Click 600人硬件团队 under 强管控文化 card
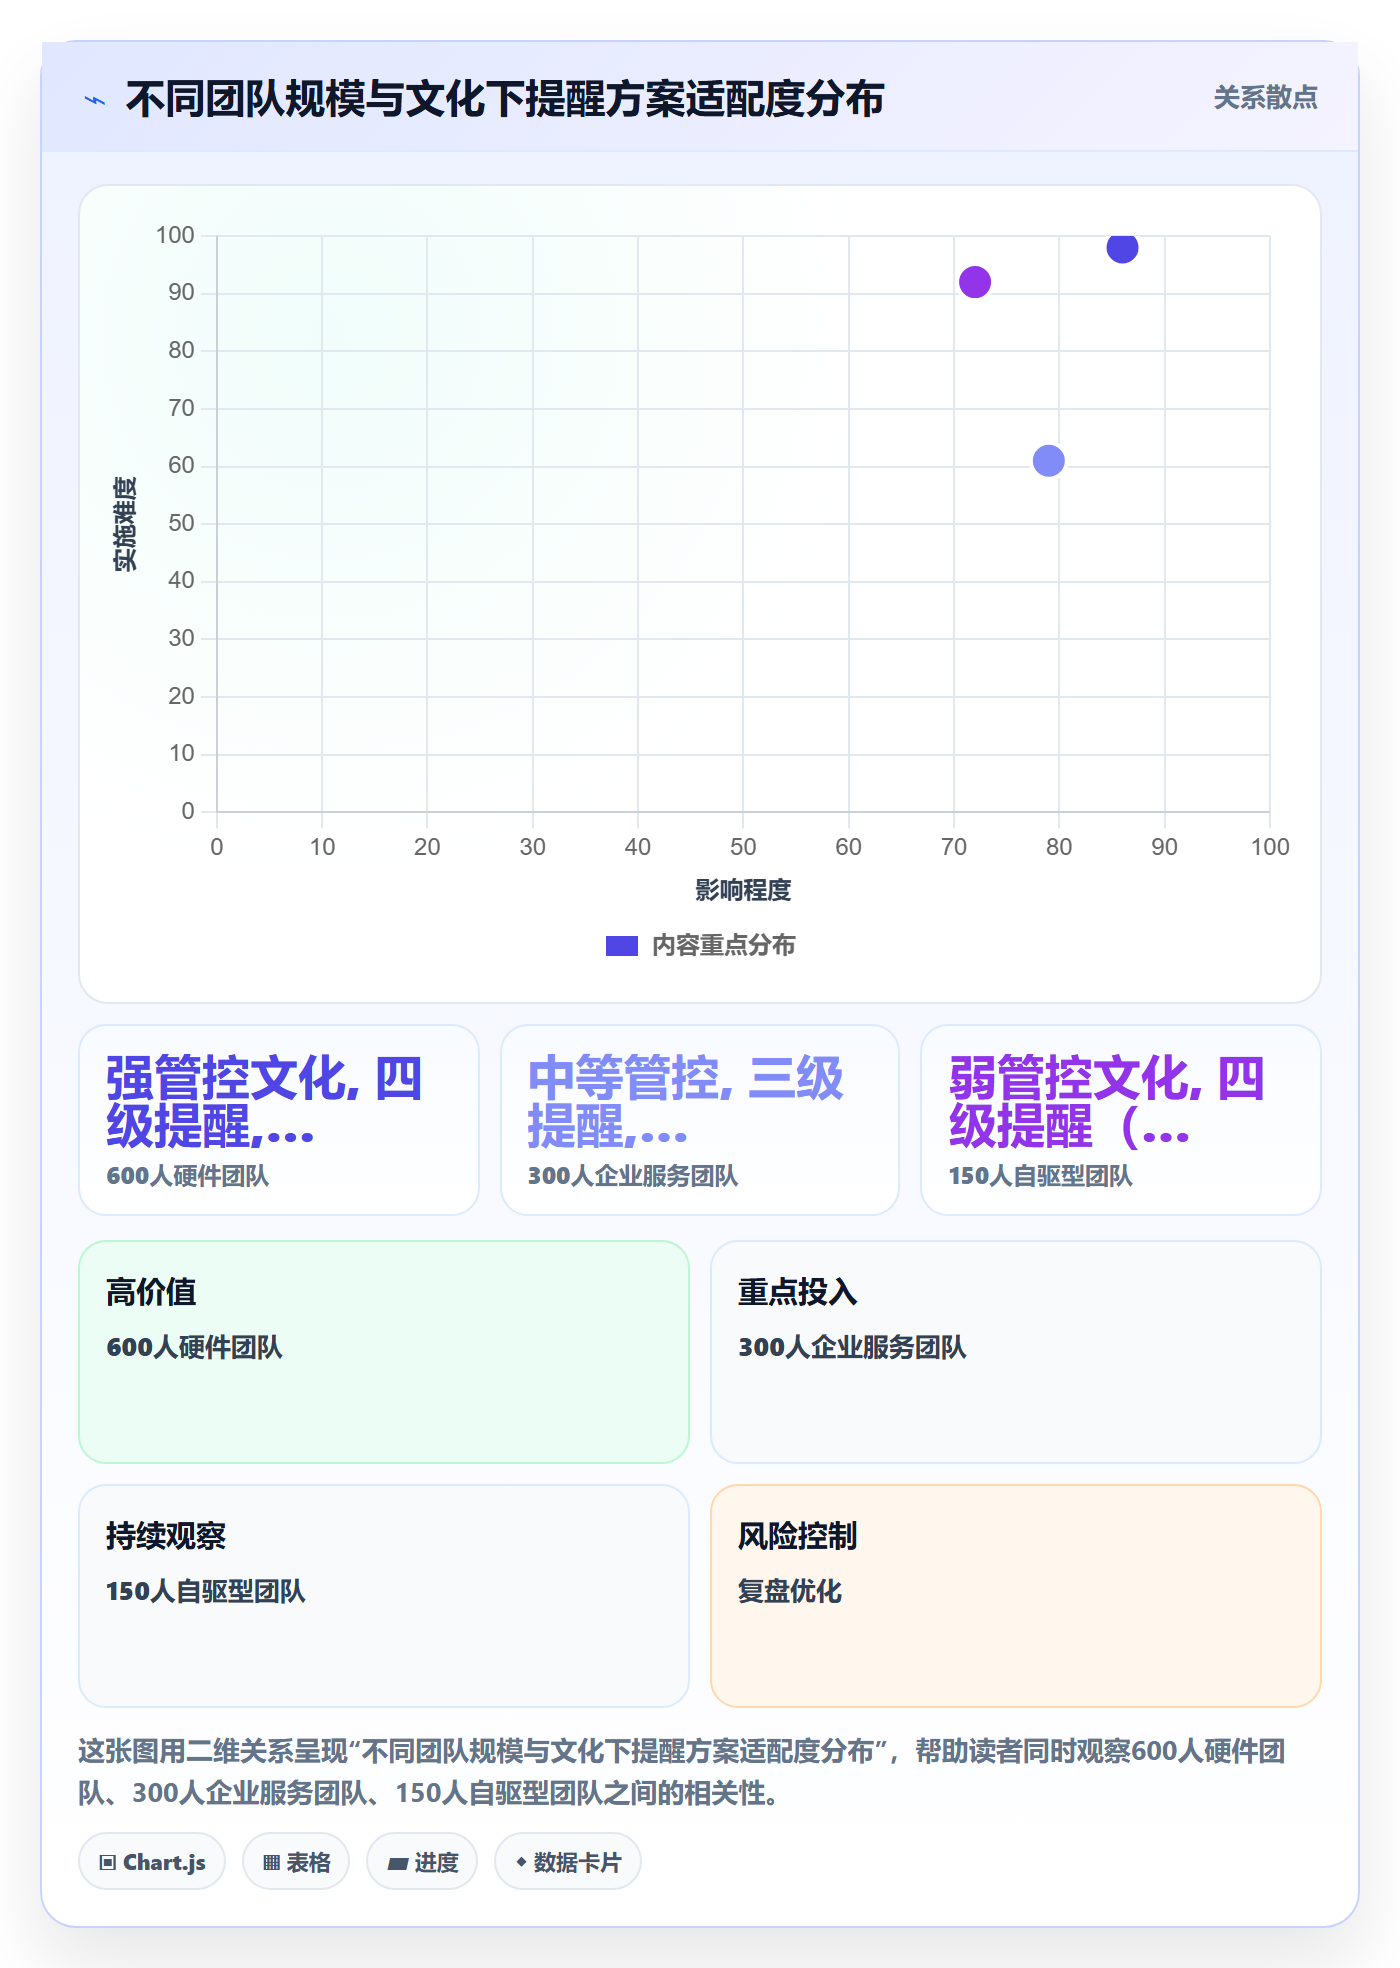Screen dimensions: 1400x1968 click(x=188, y=1176)
